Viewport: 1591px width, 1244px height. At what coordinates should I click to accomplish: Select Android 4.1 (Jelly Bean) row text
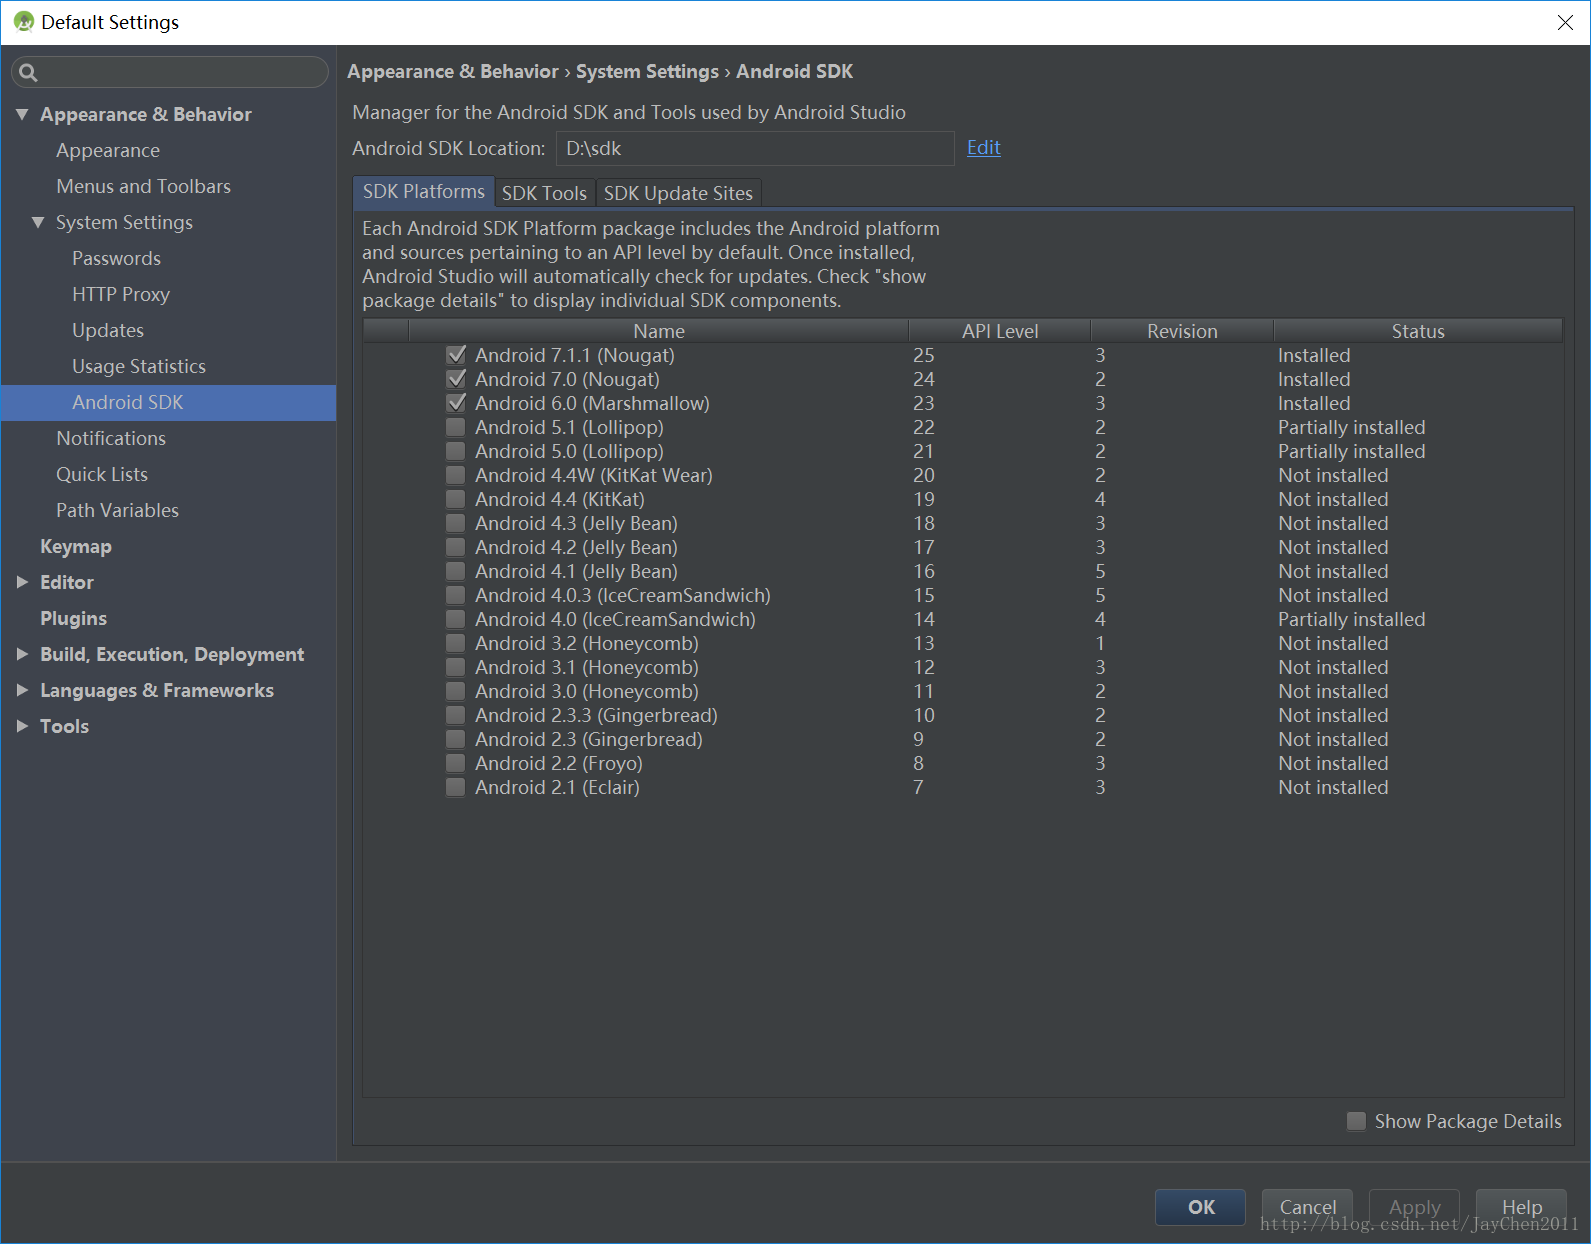pos(576,571)
